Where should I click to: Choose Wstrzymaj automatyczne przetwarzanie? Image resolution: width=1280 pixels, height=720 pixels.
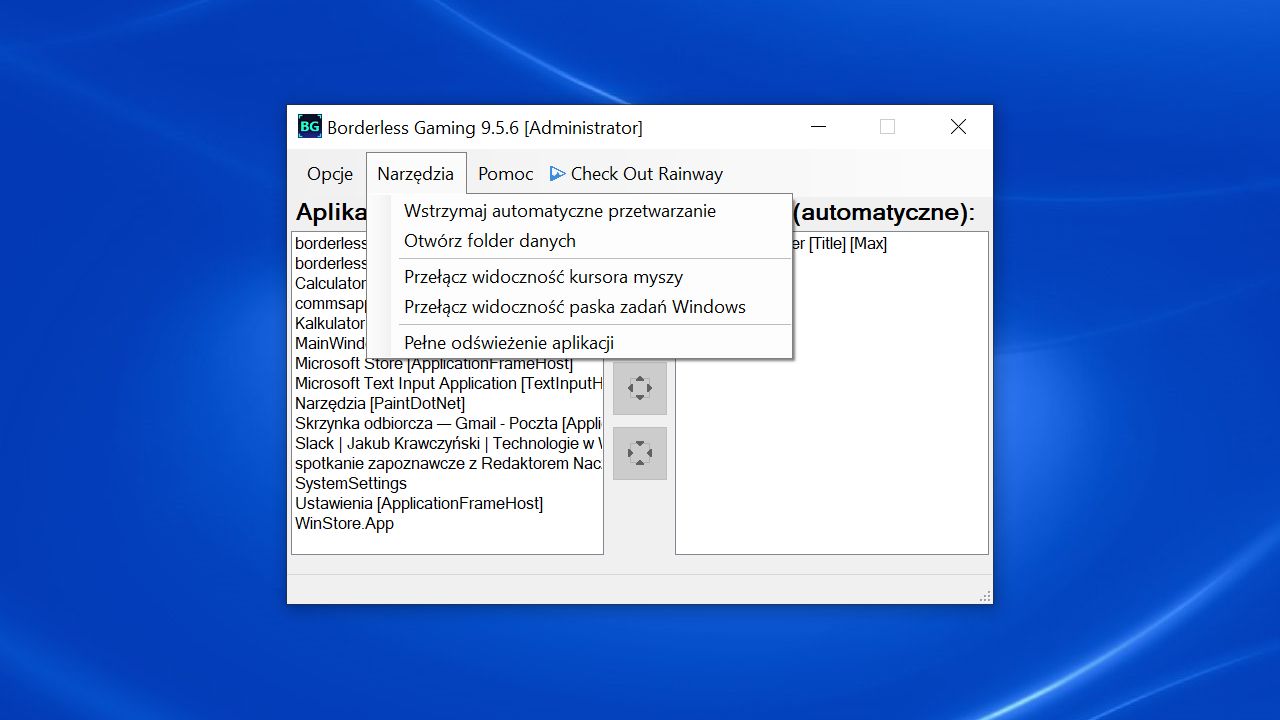tap(580, 211)
